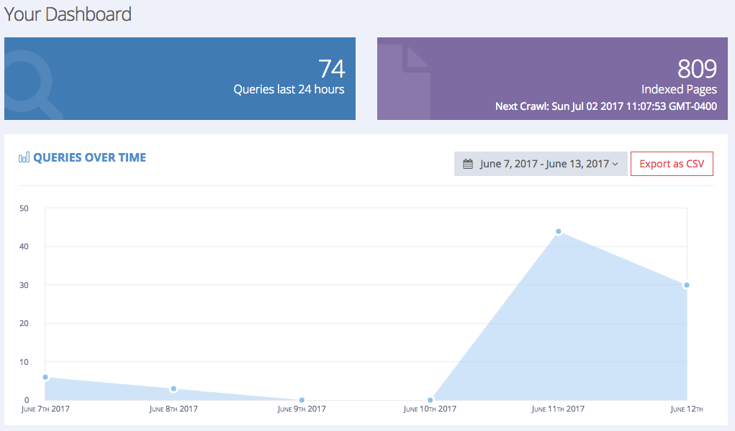Click the Queries Over Time heading

(89, 158)
